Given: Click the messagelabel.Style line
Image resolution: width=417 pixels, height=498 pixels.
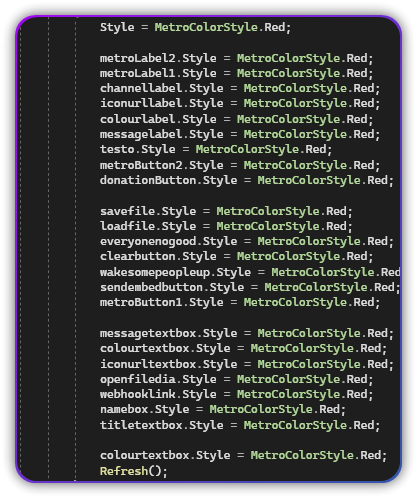Looking at the screenshot, I should 240,134.
